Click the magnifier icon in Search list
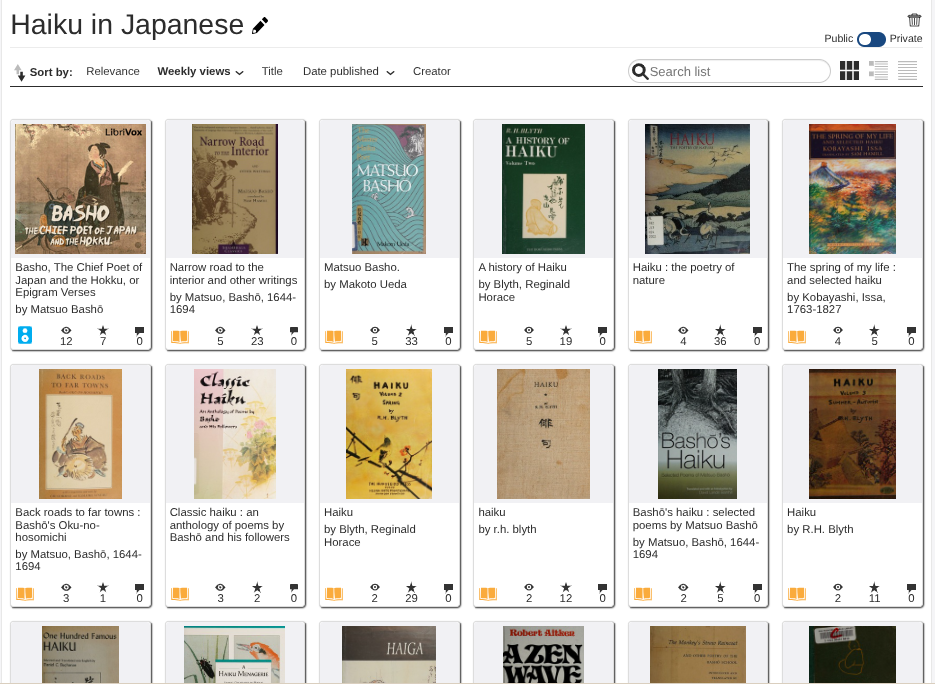 click(640, 72)
